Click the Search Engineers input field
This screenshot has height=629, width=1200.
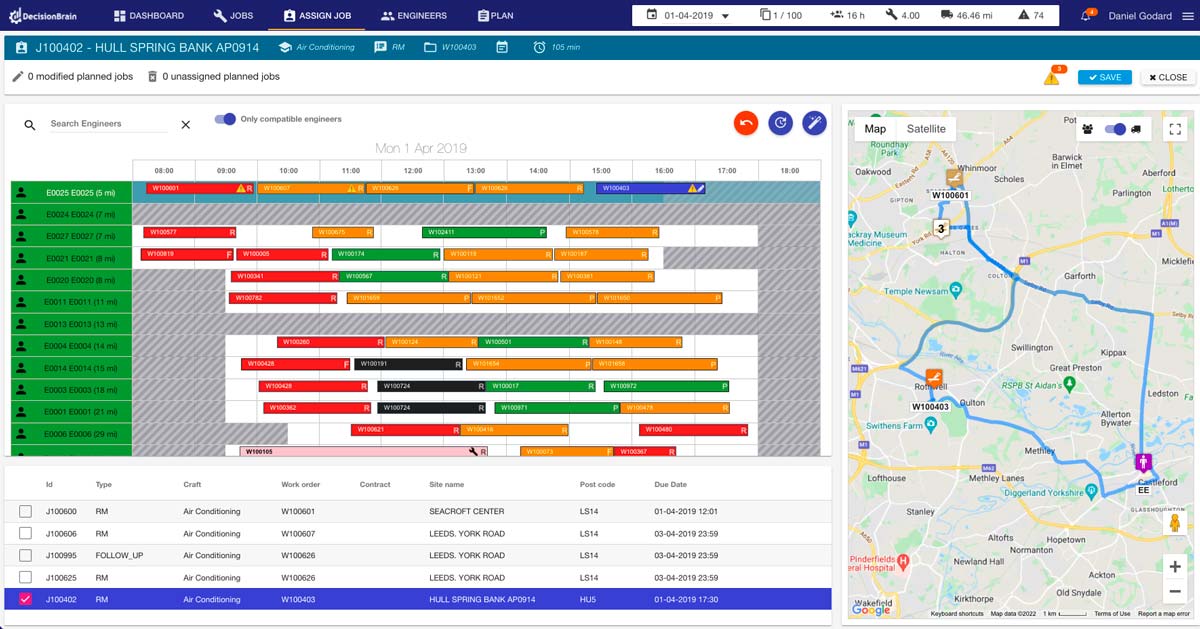pyautogui.click(x=108, y=124)
